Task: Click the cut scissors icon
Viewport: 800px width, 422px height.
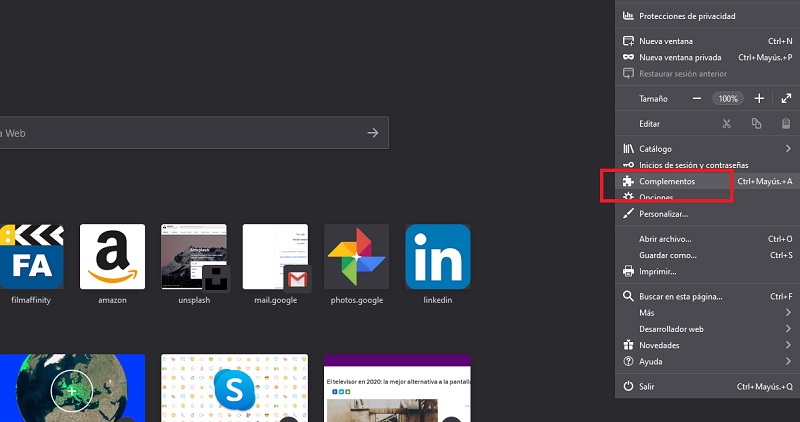Action: point(727,123)
